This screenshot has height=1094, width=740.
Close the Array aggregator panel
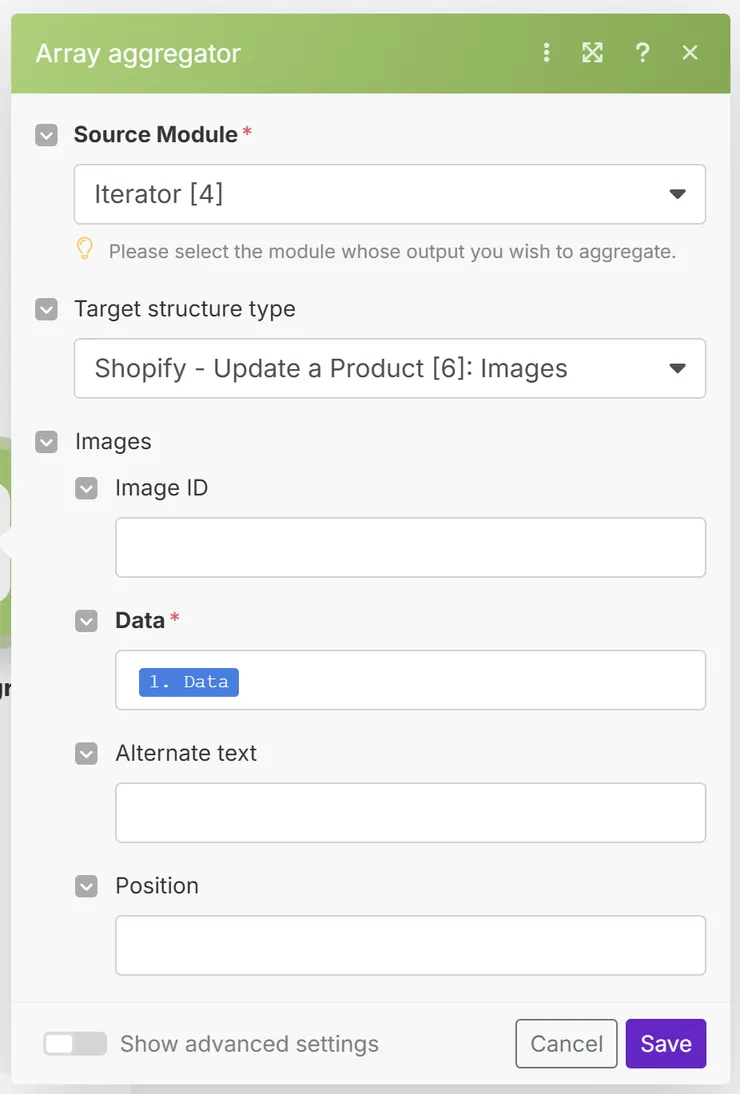(x=690, y=53)
